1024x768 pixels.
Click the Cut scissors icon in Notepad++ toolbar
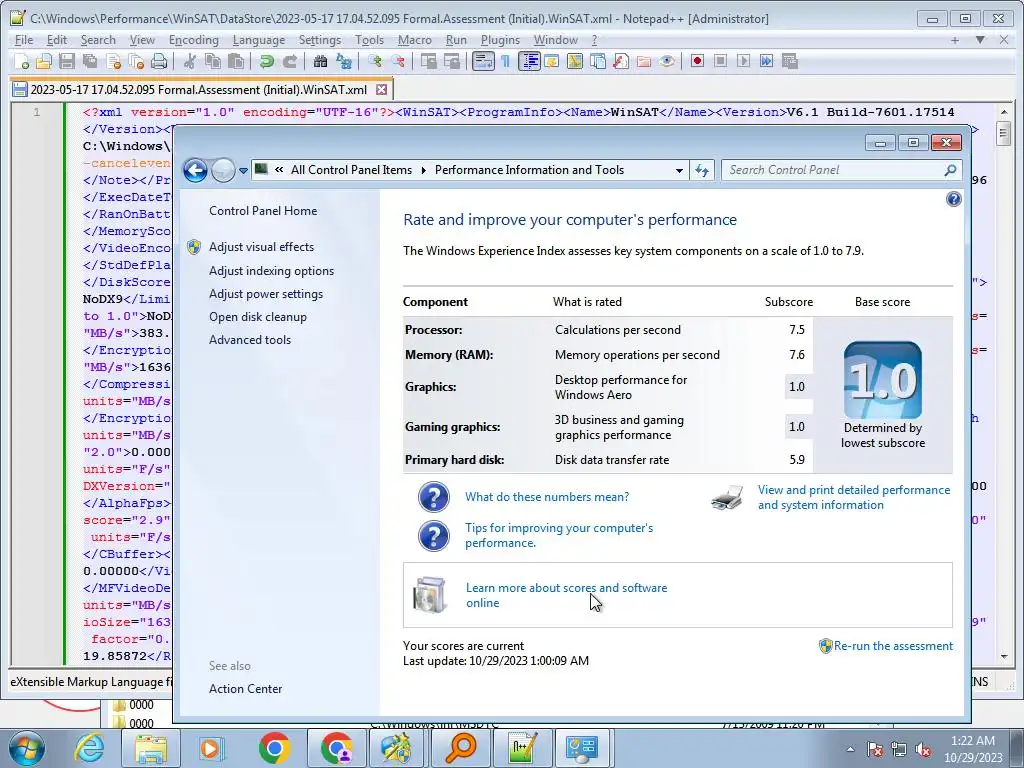click(189, 61)
